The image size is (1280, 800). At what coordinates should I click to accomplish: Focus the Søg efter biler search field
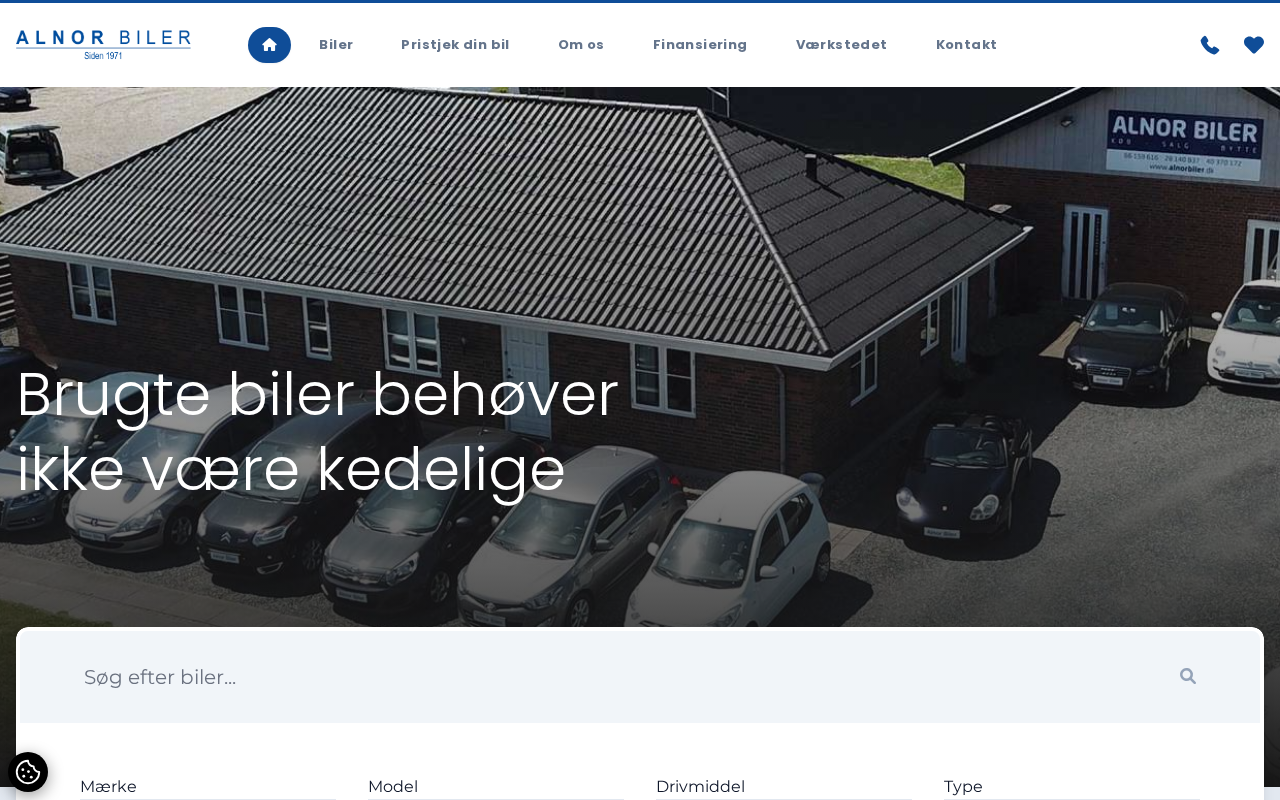pyautogui.click(x=620, y=677)
